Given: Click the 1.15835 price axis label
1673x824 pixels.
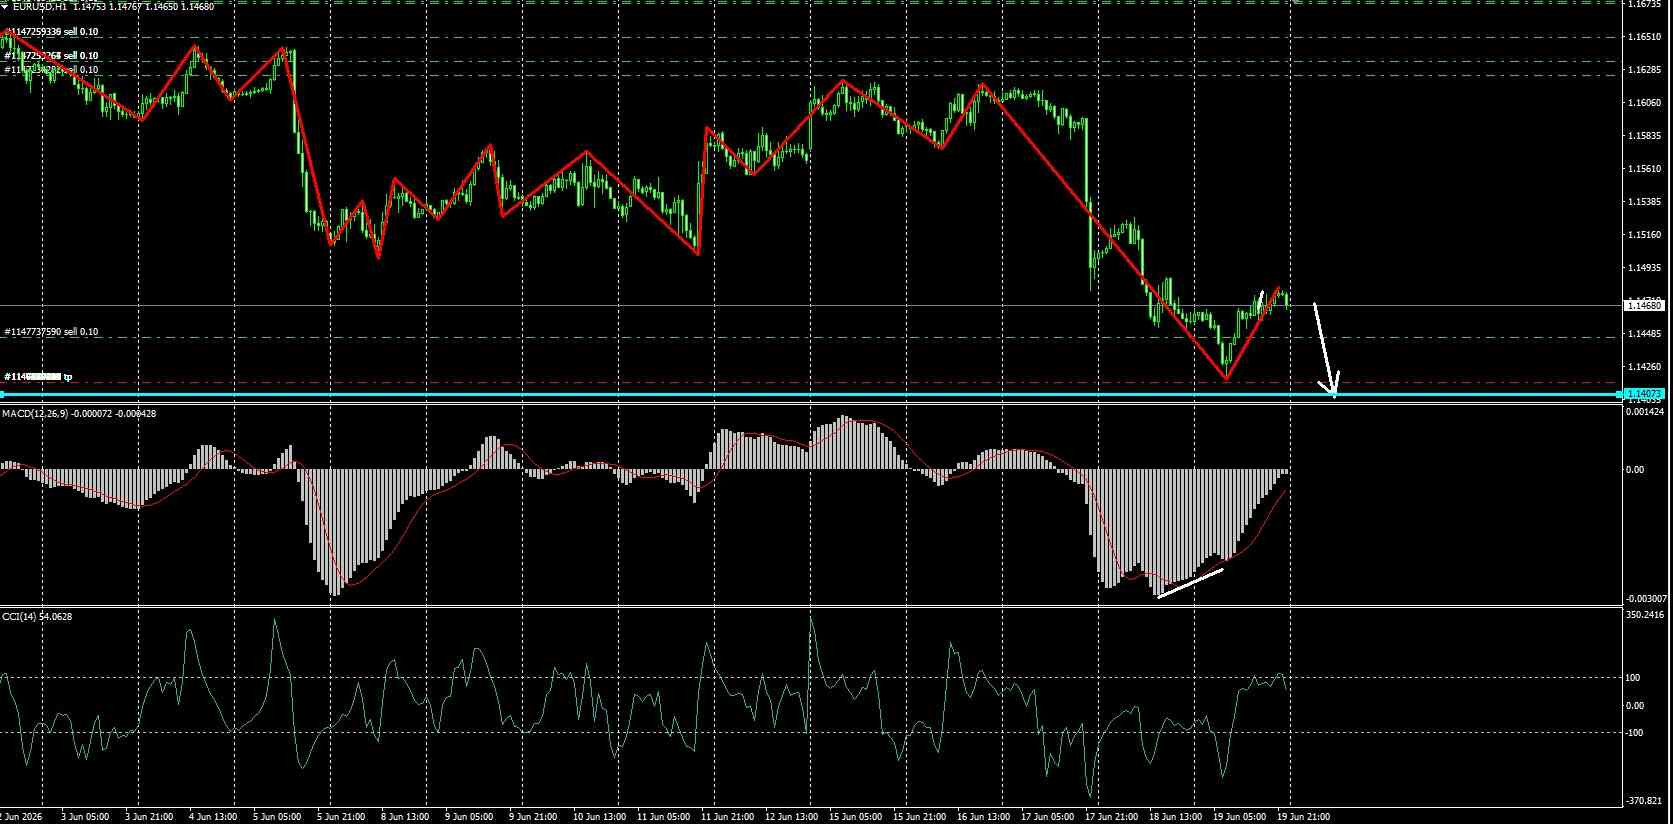Looking at the screenshot, I should (x=1645, y=136).
